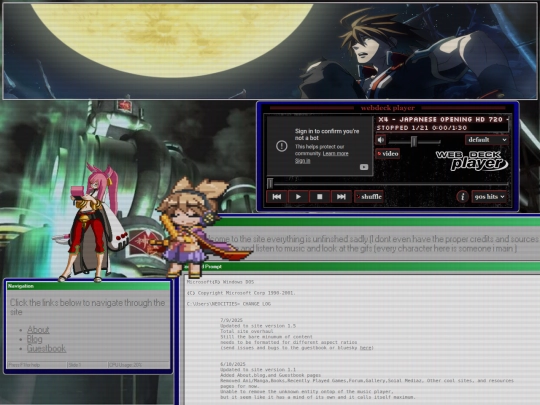Image resolution: width=540 pixels, height=405 pixels.
Task: Open the player info (i) button
Action: tap(462, 197)
